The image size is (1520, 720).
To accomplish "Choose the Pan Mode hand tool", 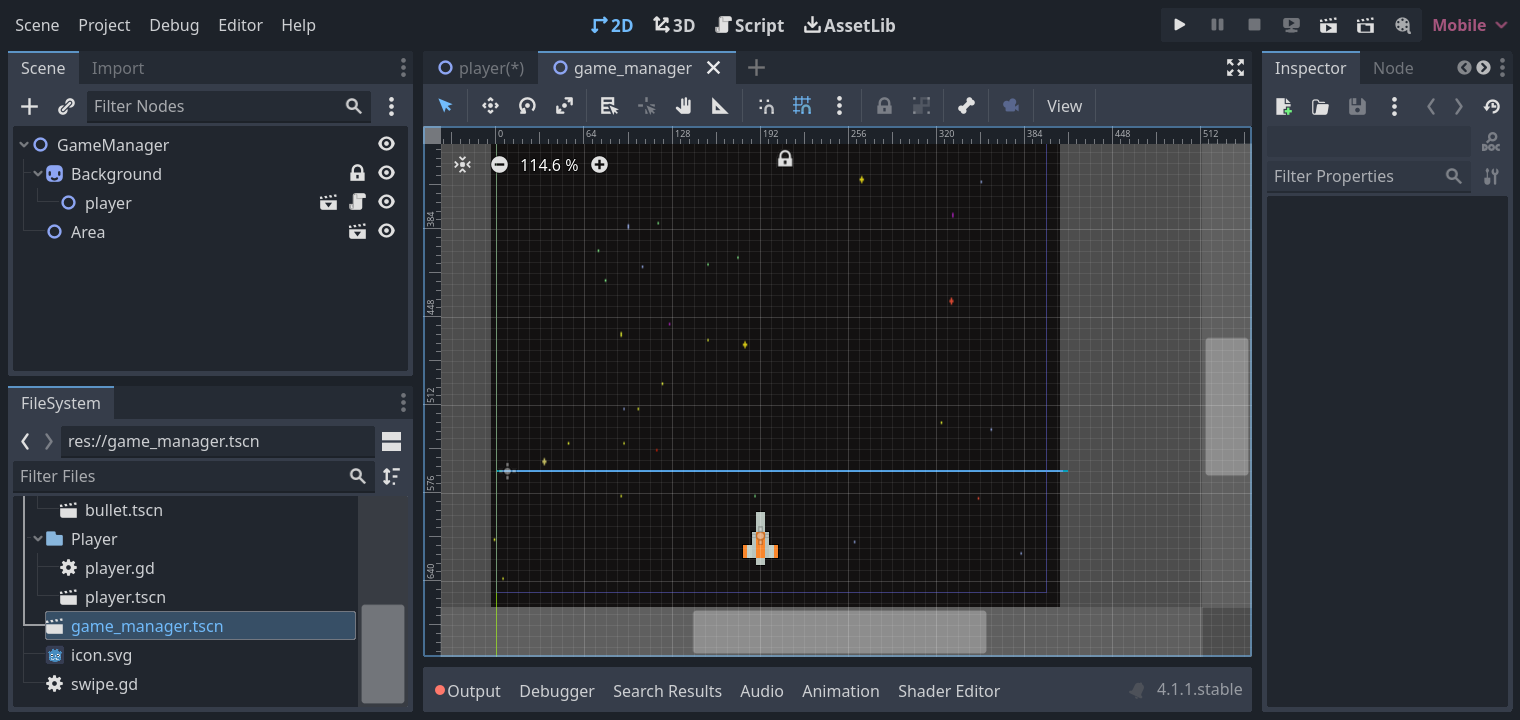I will click(x=683, y=106).
